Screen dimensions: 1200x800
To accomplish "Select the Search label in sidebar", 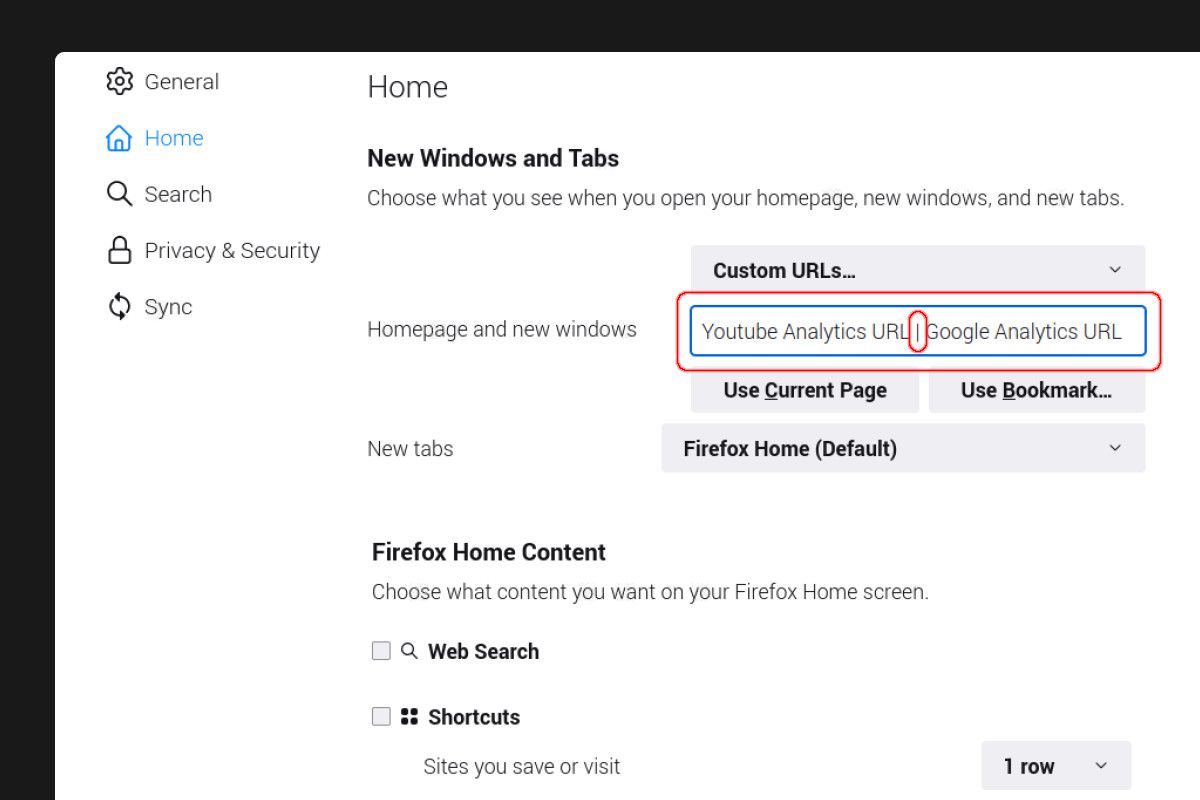I will [178, 194].
